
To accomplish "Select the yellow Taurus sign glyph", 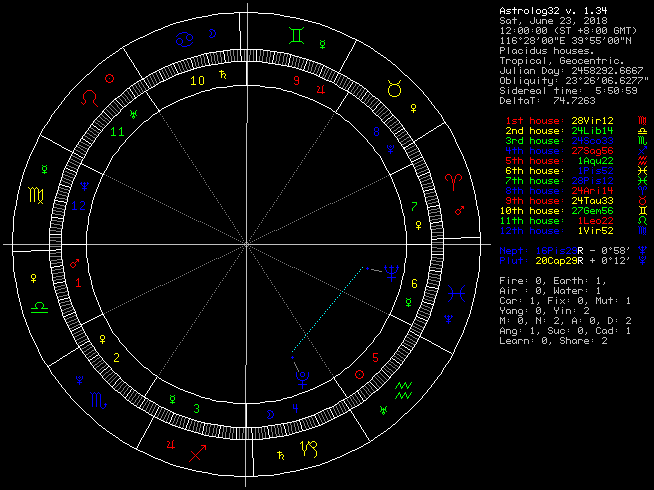I will 394,89.
